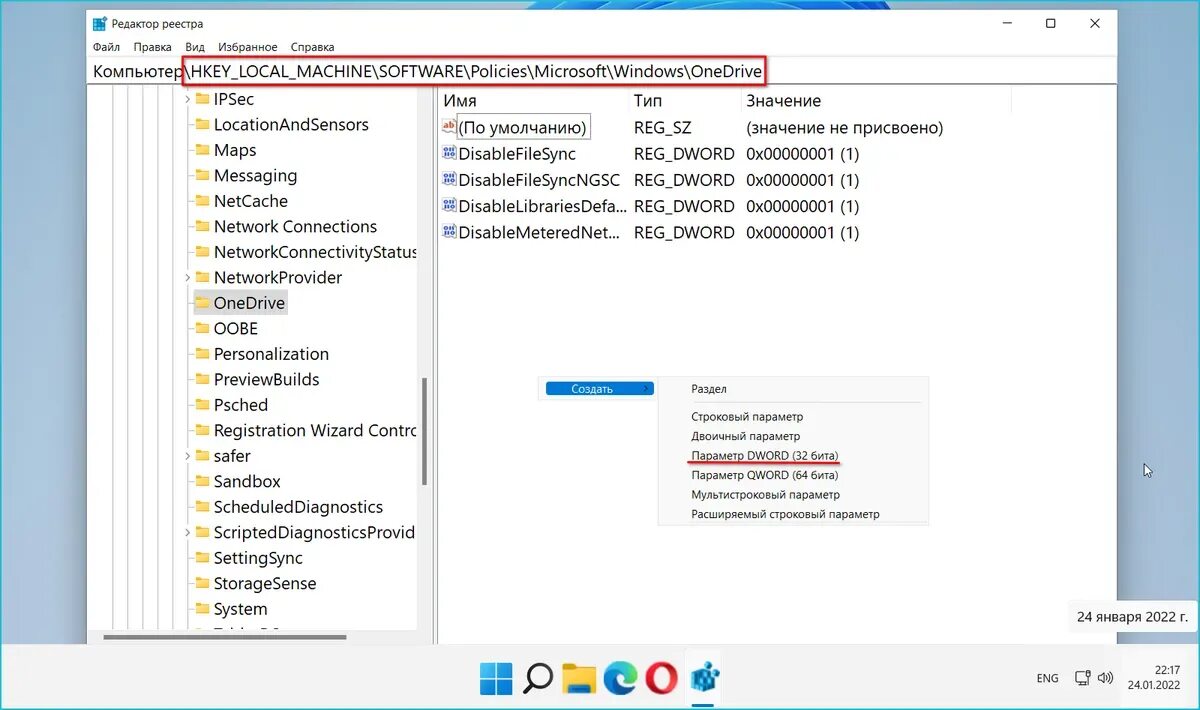Image resolution: width=1200 pixels, height=710 pixels.
Task: Choose Параметр QWORD (64 бита)
Action: click(x=765, y=475)
